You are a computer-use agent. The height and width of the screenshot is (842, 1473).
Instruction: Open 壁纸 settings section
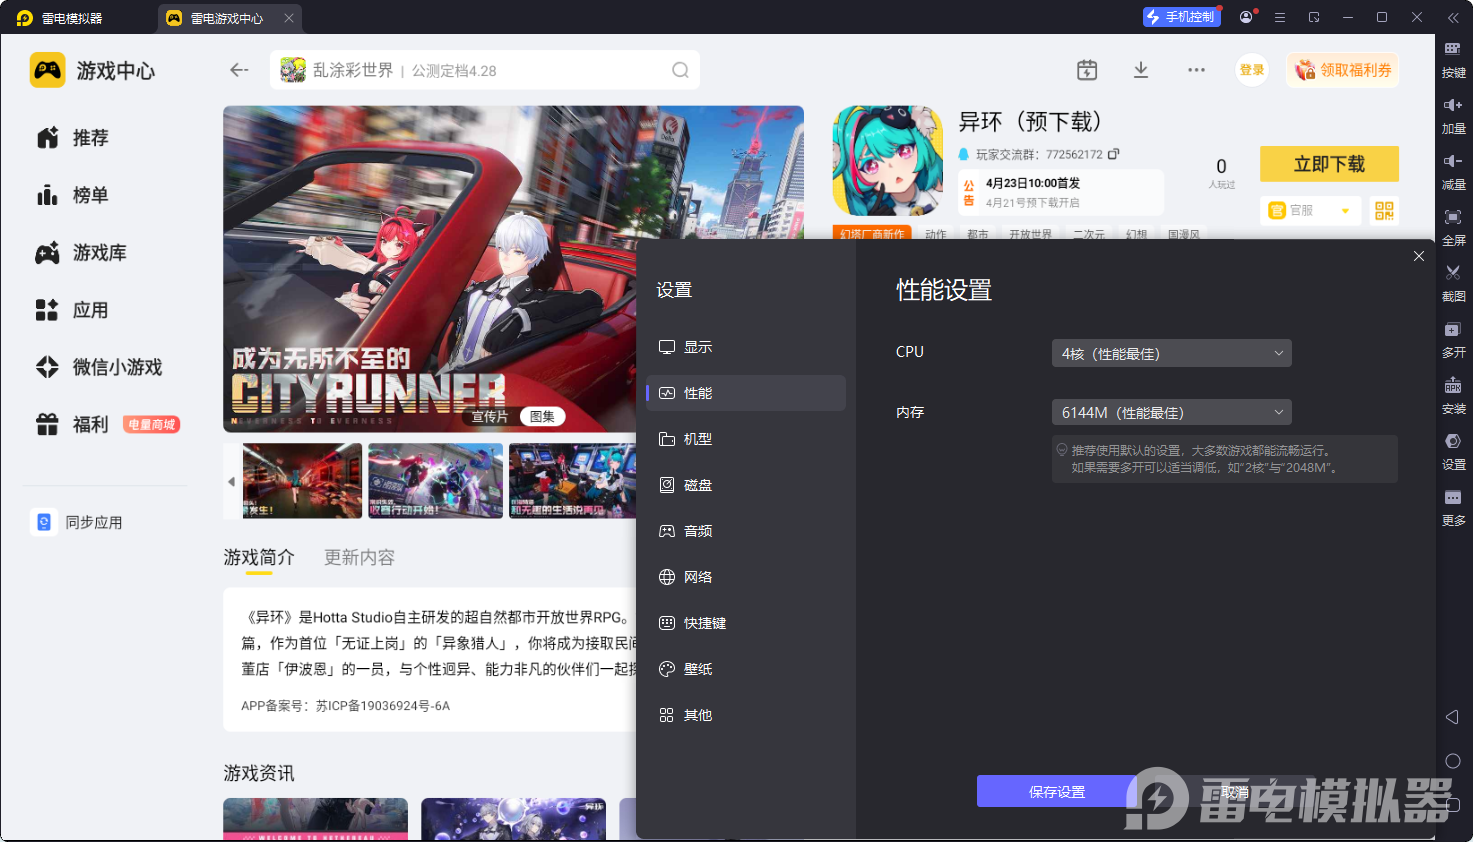pyautogui.click(x=746, y=669)
